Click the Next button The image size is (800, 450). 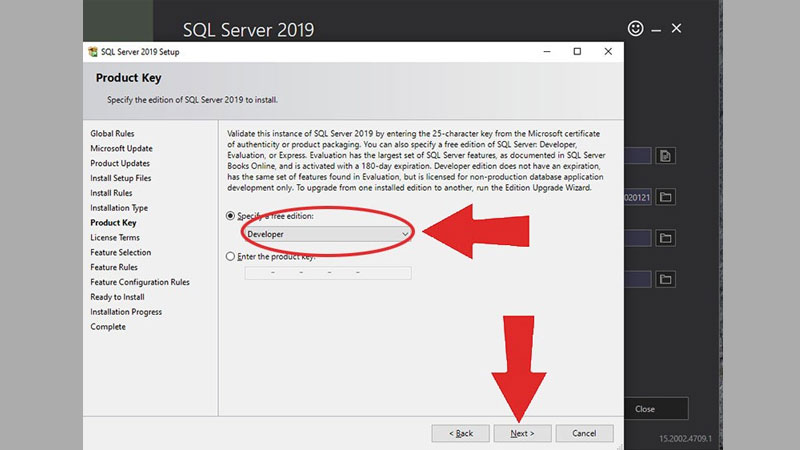pyautogui.click(x=522, y=433)
